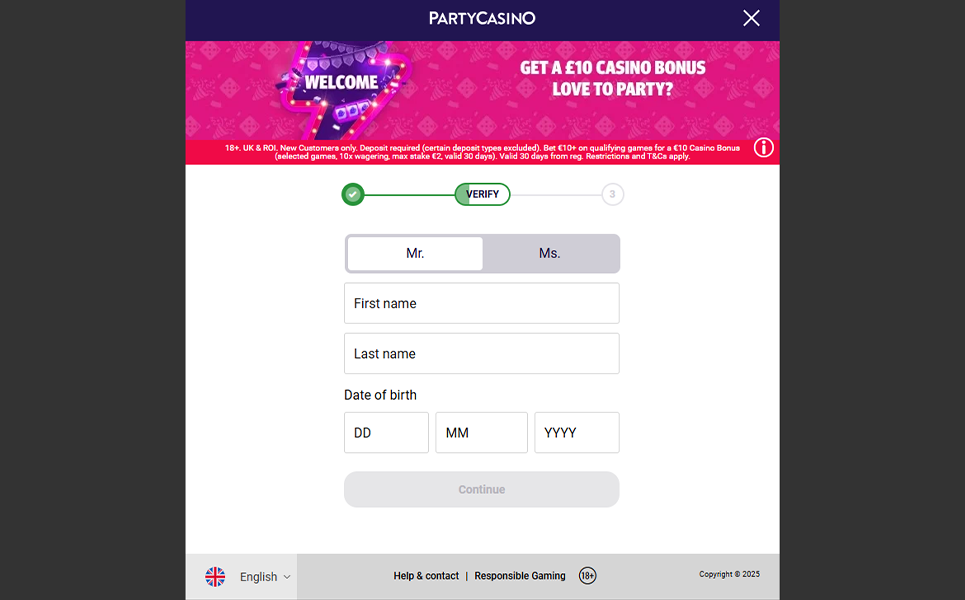Click the PartyCasino logo in the header

[482, 18]
